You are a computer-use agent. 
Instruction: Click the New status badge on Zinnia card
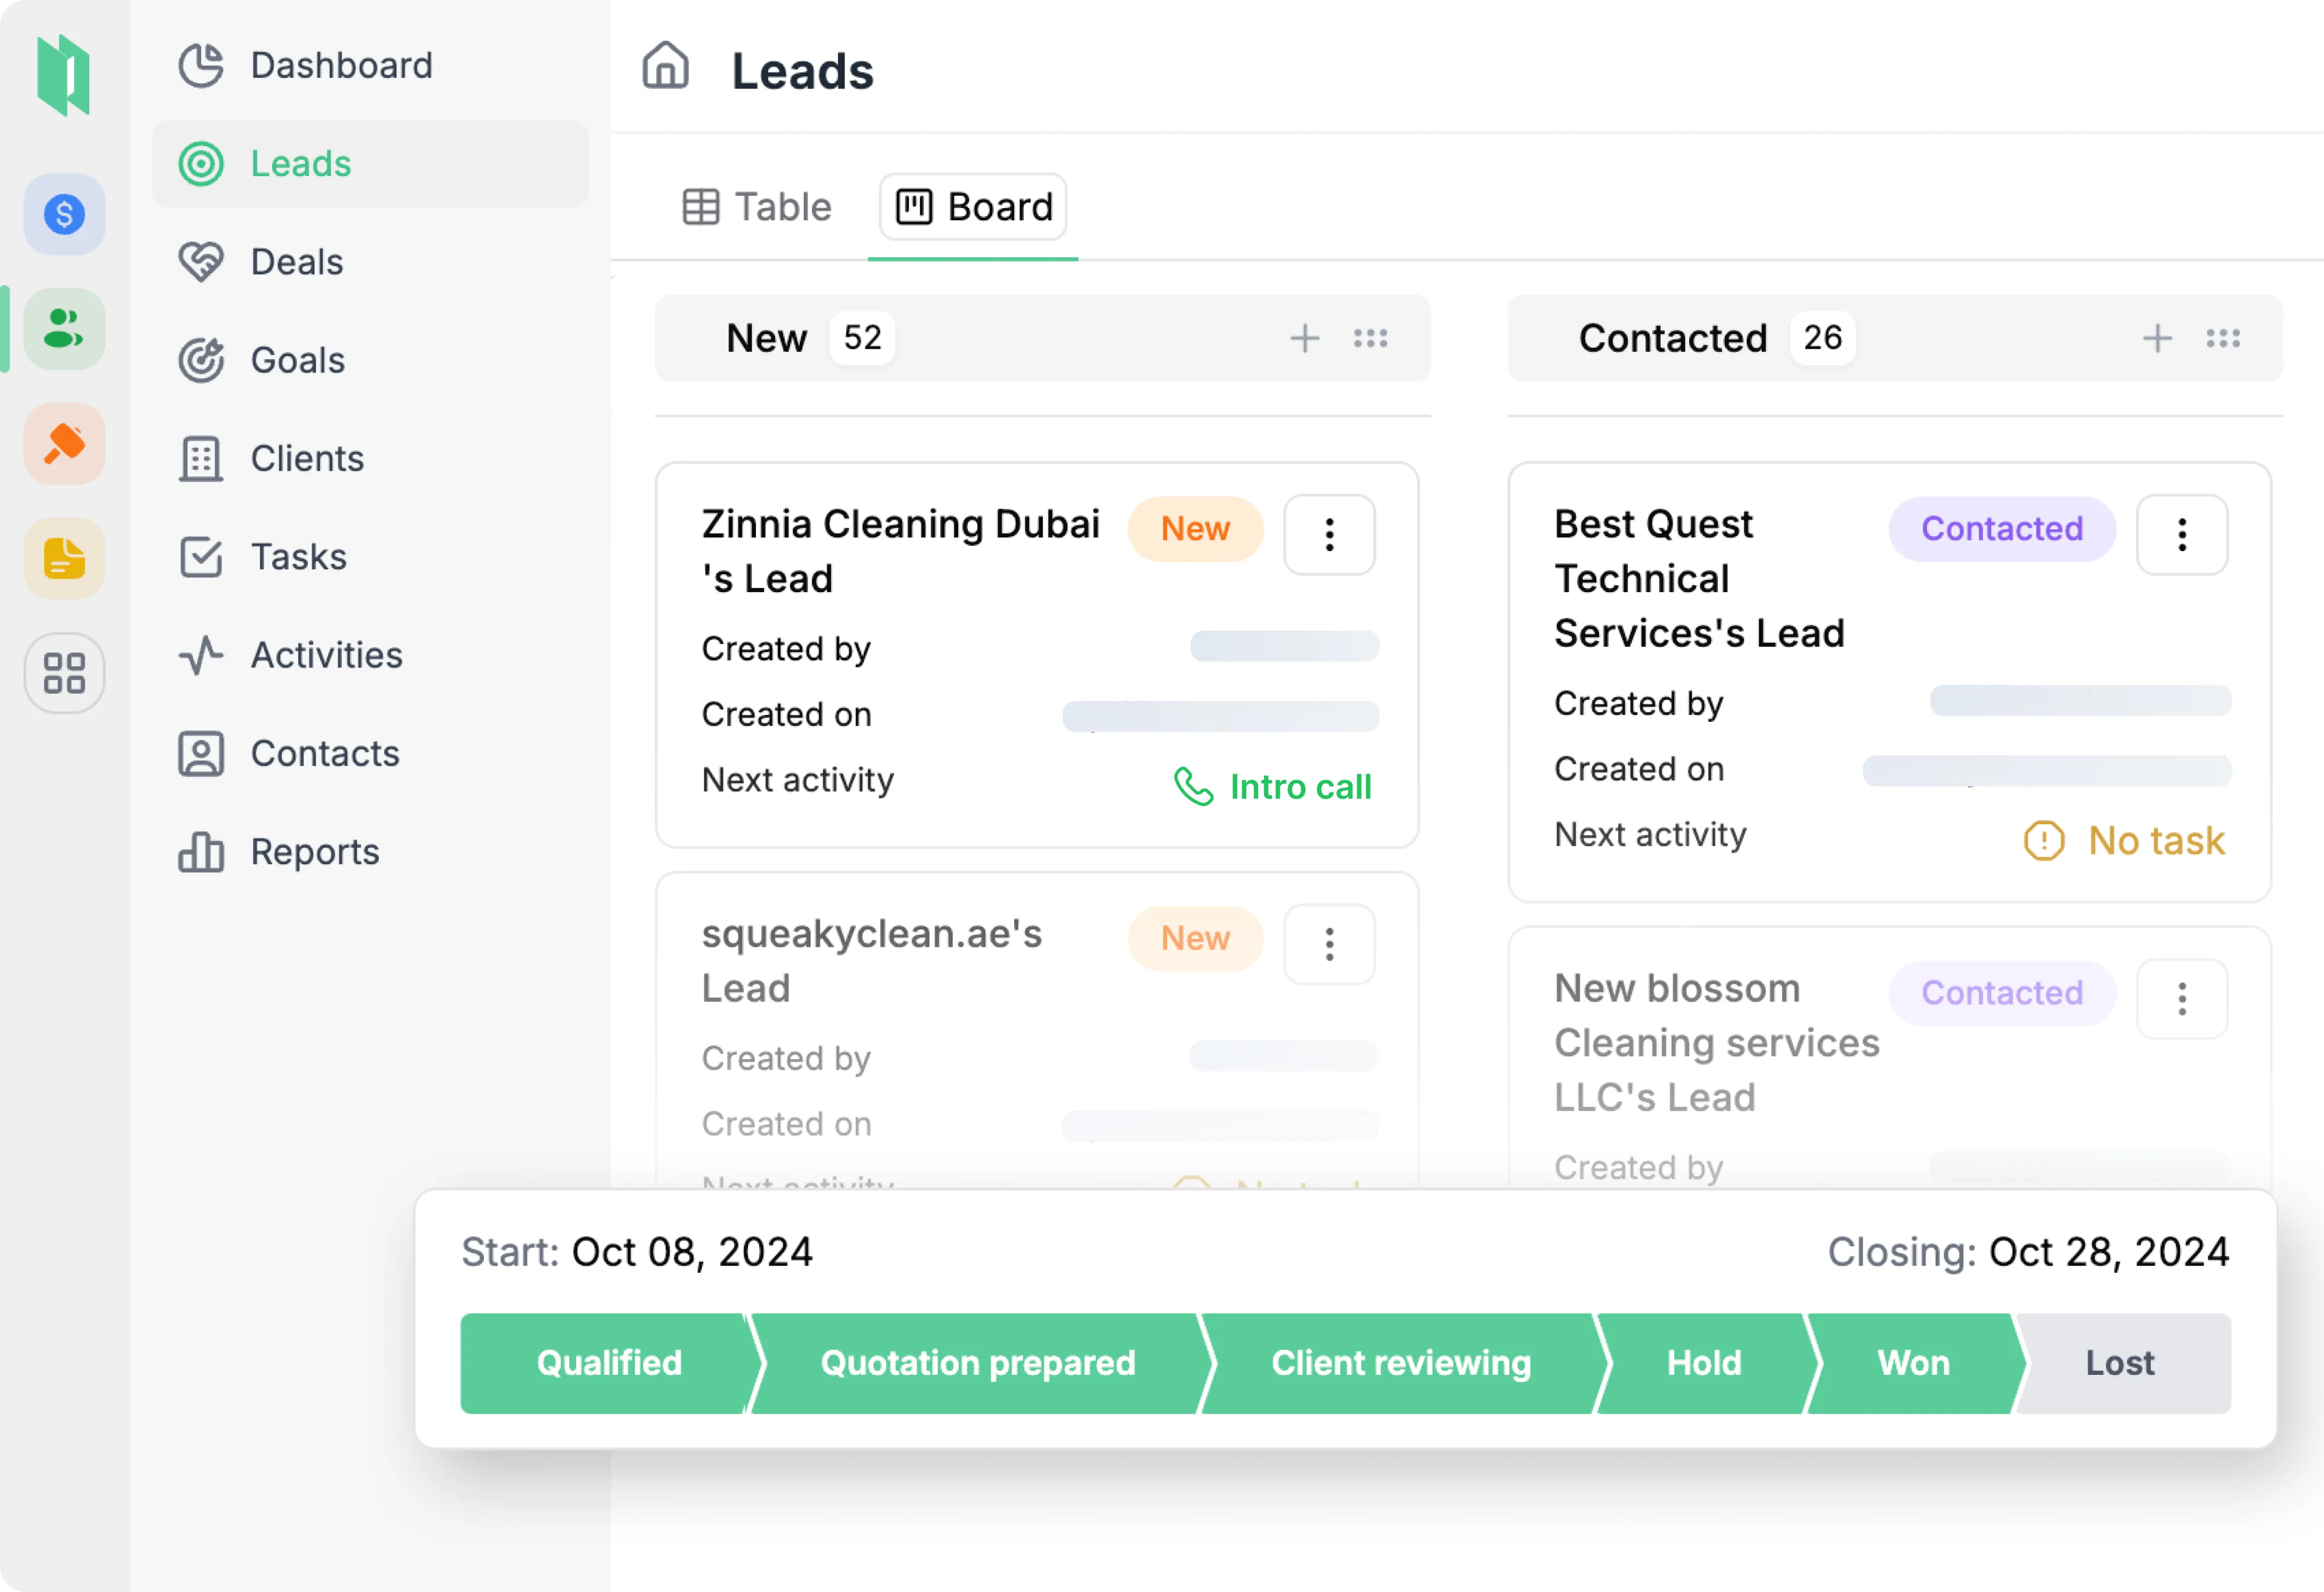pyautogui.click(x=1195, y=529)
